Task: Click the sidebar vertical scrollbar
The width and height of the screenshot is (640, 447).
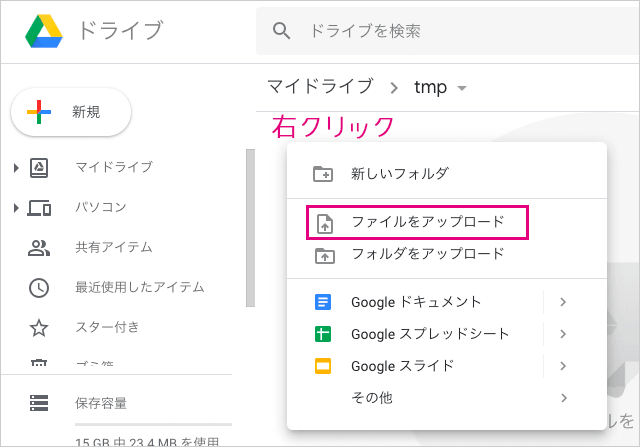Action: (x=250, y=228)
